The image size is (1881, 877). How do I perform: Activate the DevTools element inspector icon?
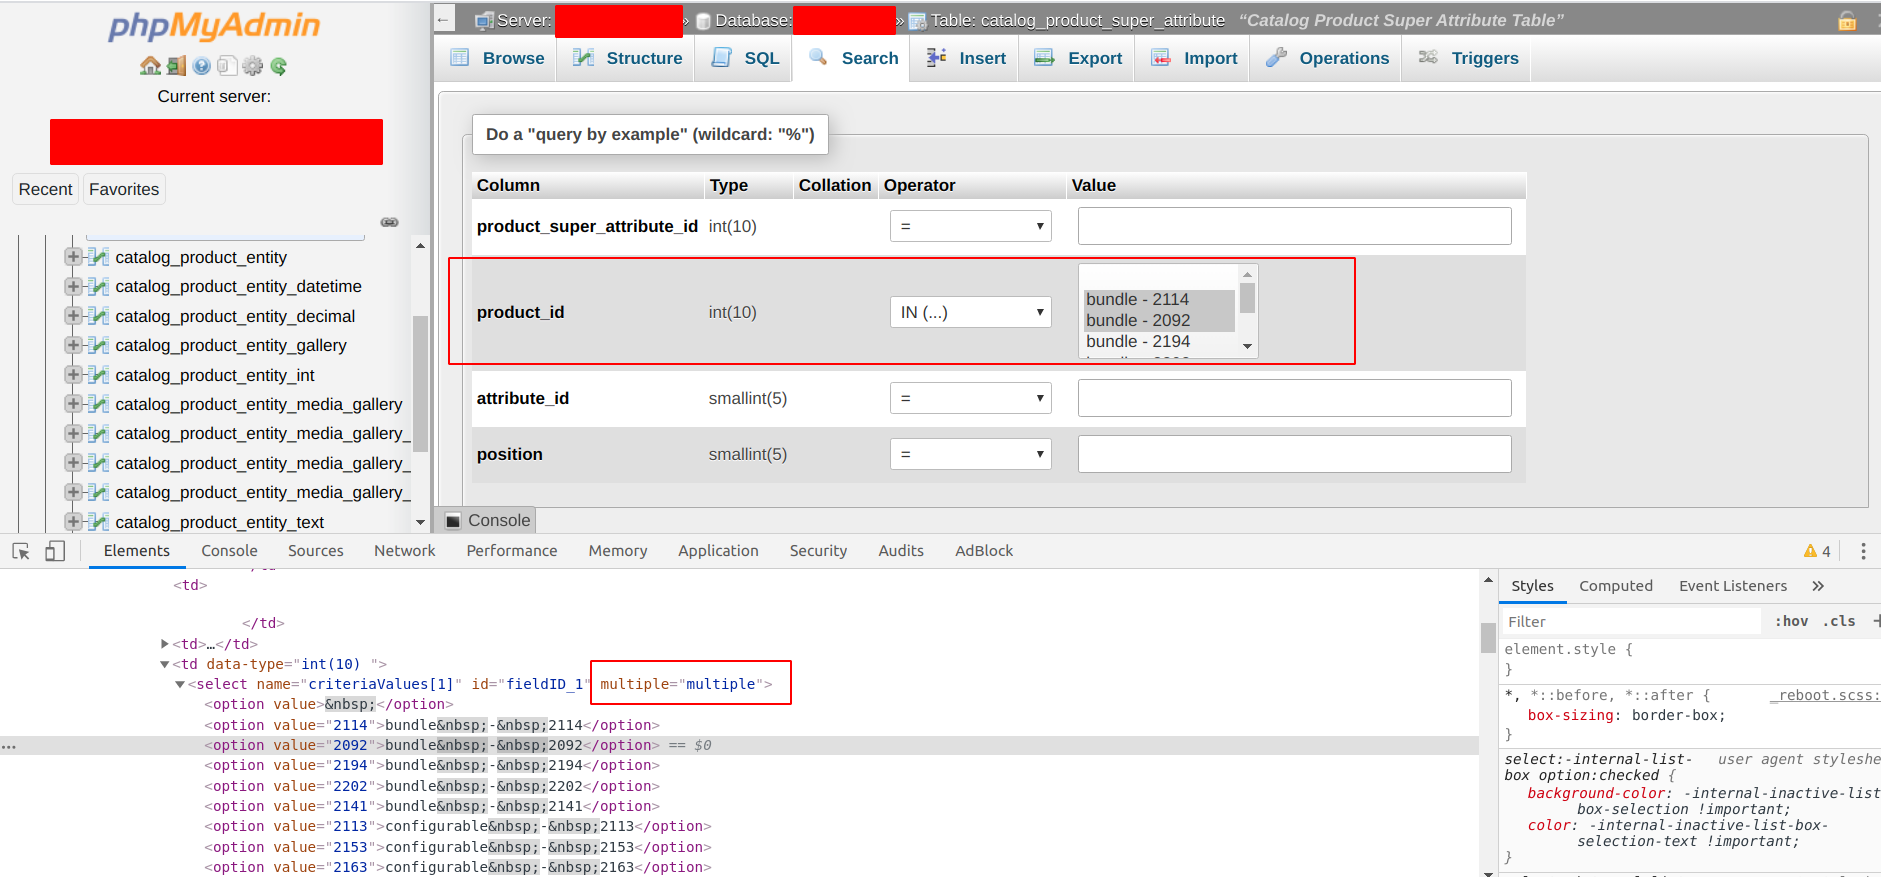click(x=21, y=551)
